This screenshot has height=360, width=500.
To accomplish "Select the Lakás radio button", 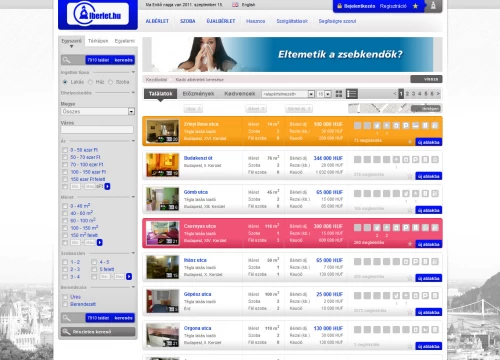I will [65, 82].
